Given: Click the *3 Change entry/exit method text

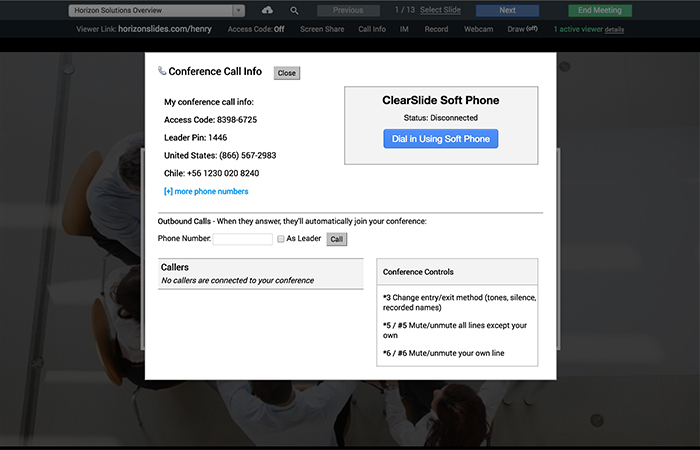Looking at the screenshot, I should pos(459,302).
